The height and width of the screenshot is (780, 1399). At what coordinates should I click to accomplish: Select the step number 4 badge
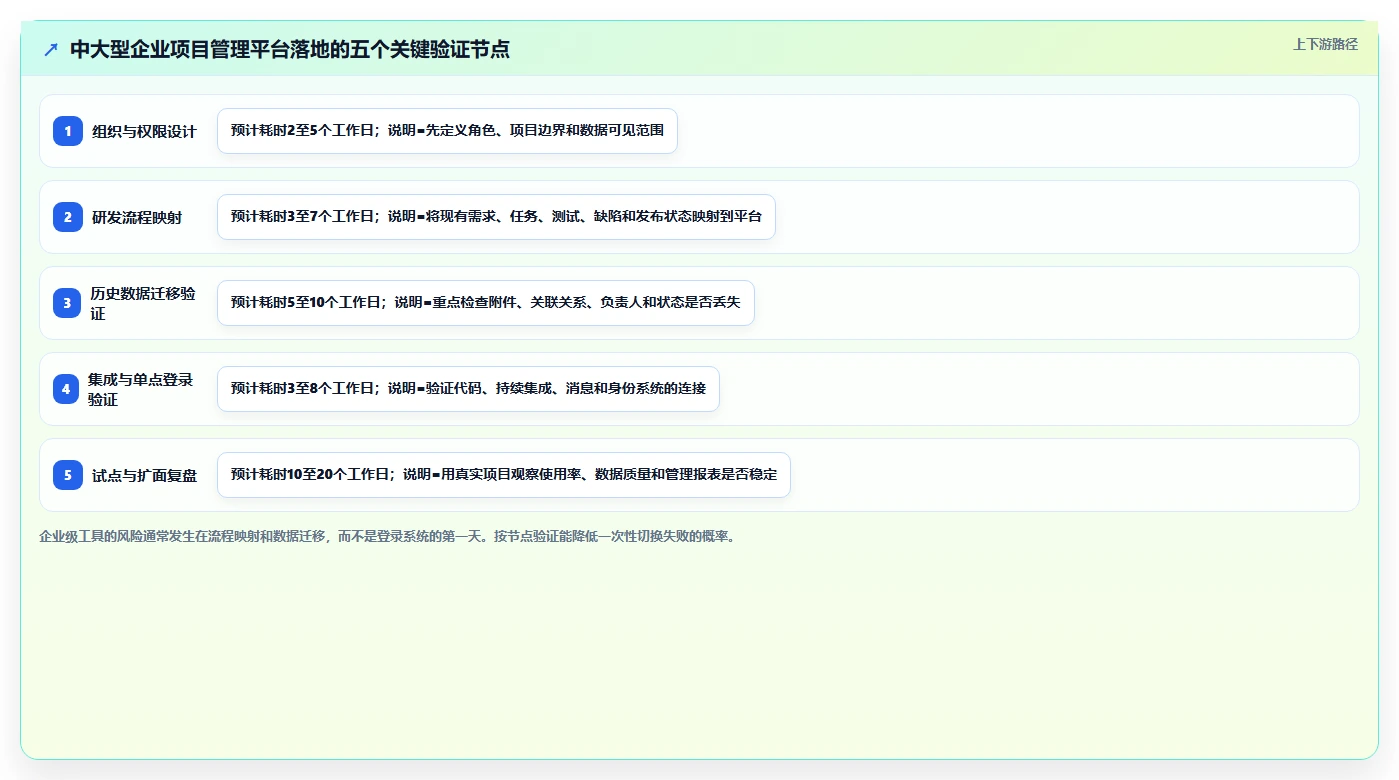66,389
